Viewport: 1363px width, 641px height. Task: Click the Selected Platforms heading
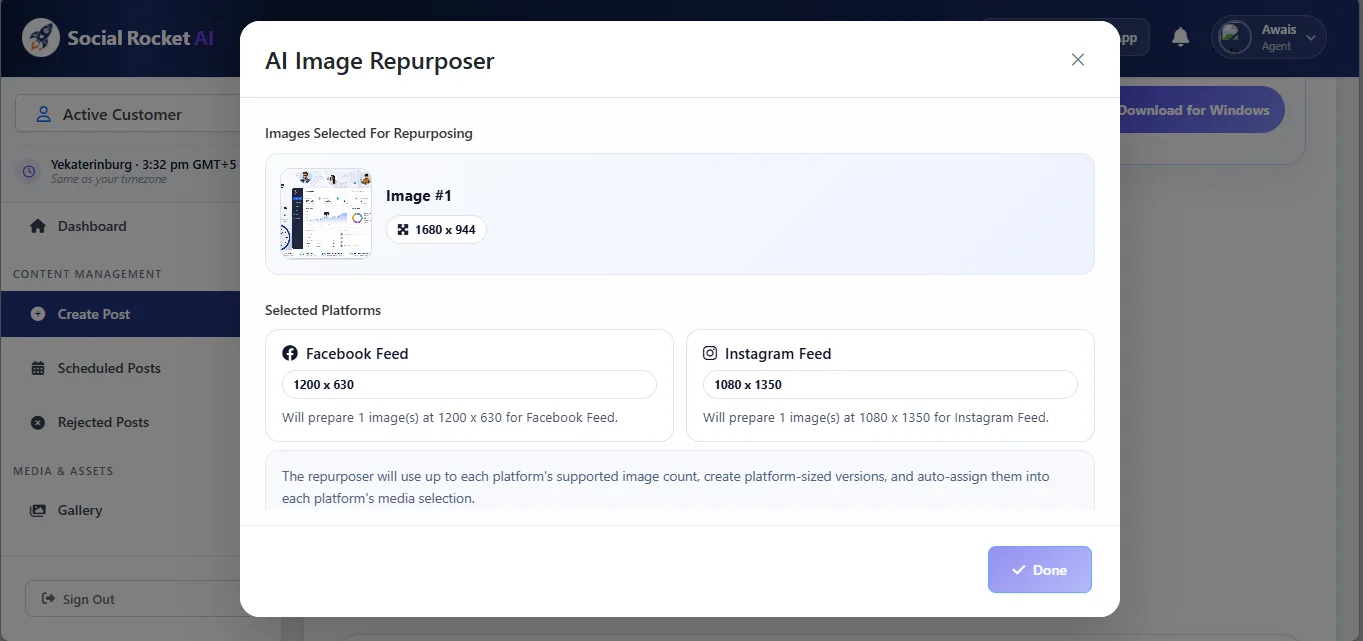coord(323,310)
